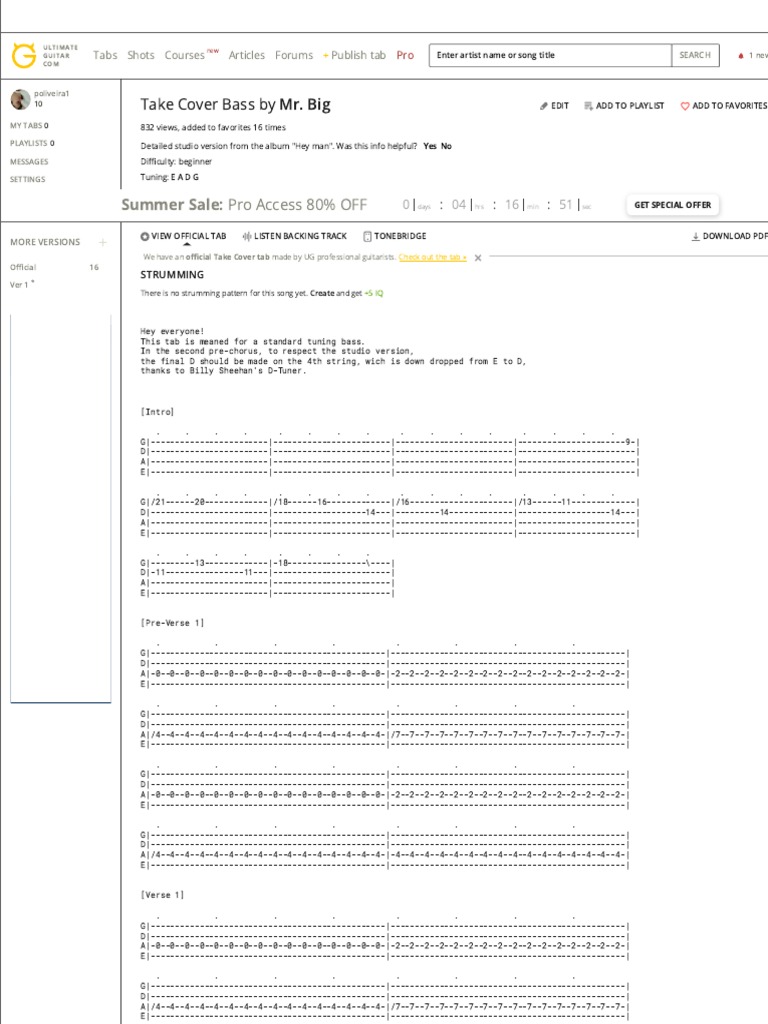Click the Publish tab link
Screen dimensions: 768x1024
pos(355,56)
